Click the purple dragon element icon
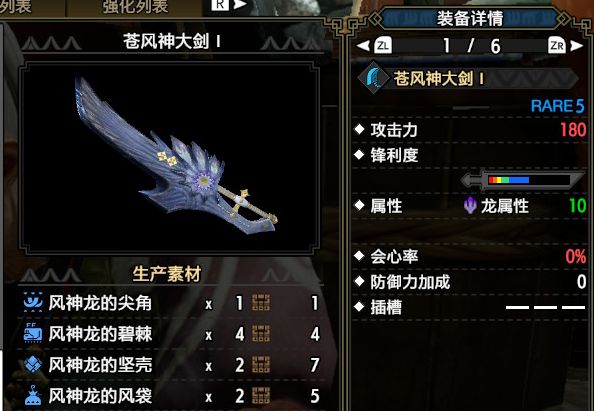This screenshot has width=594, height=411. (x=470, y=206)
